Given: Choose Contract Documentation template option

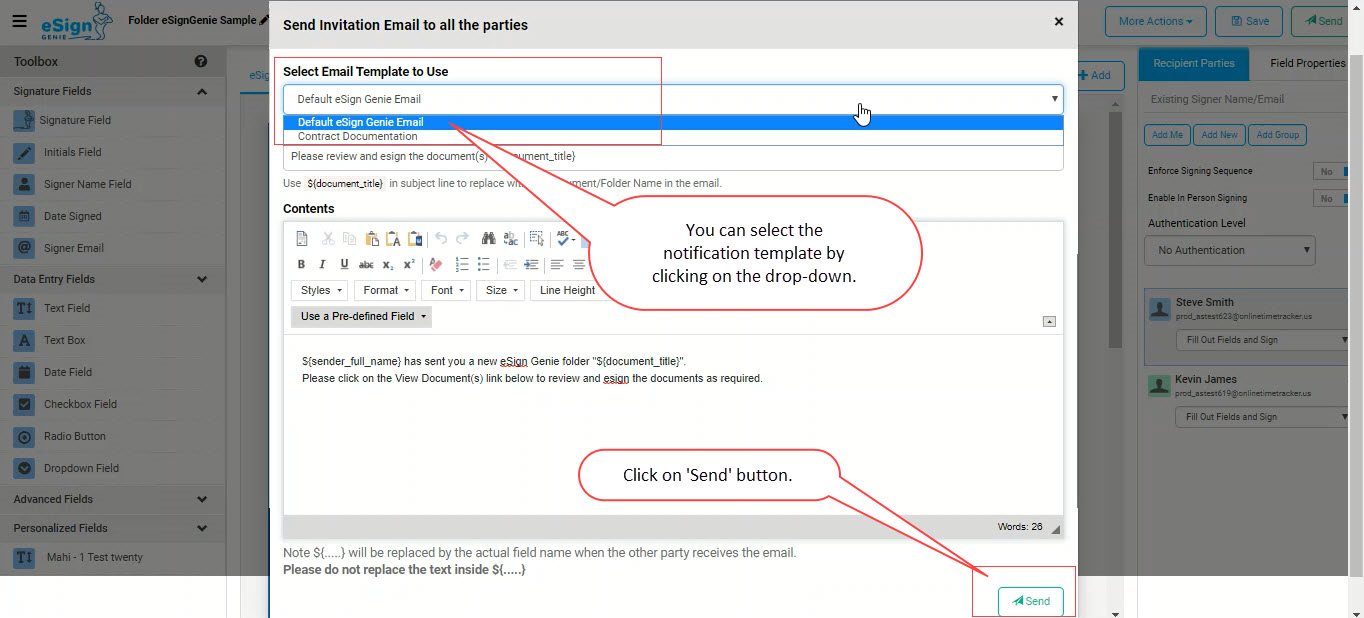Looking at the screenshot, I should point(673,136).
